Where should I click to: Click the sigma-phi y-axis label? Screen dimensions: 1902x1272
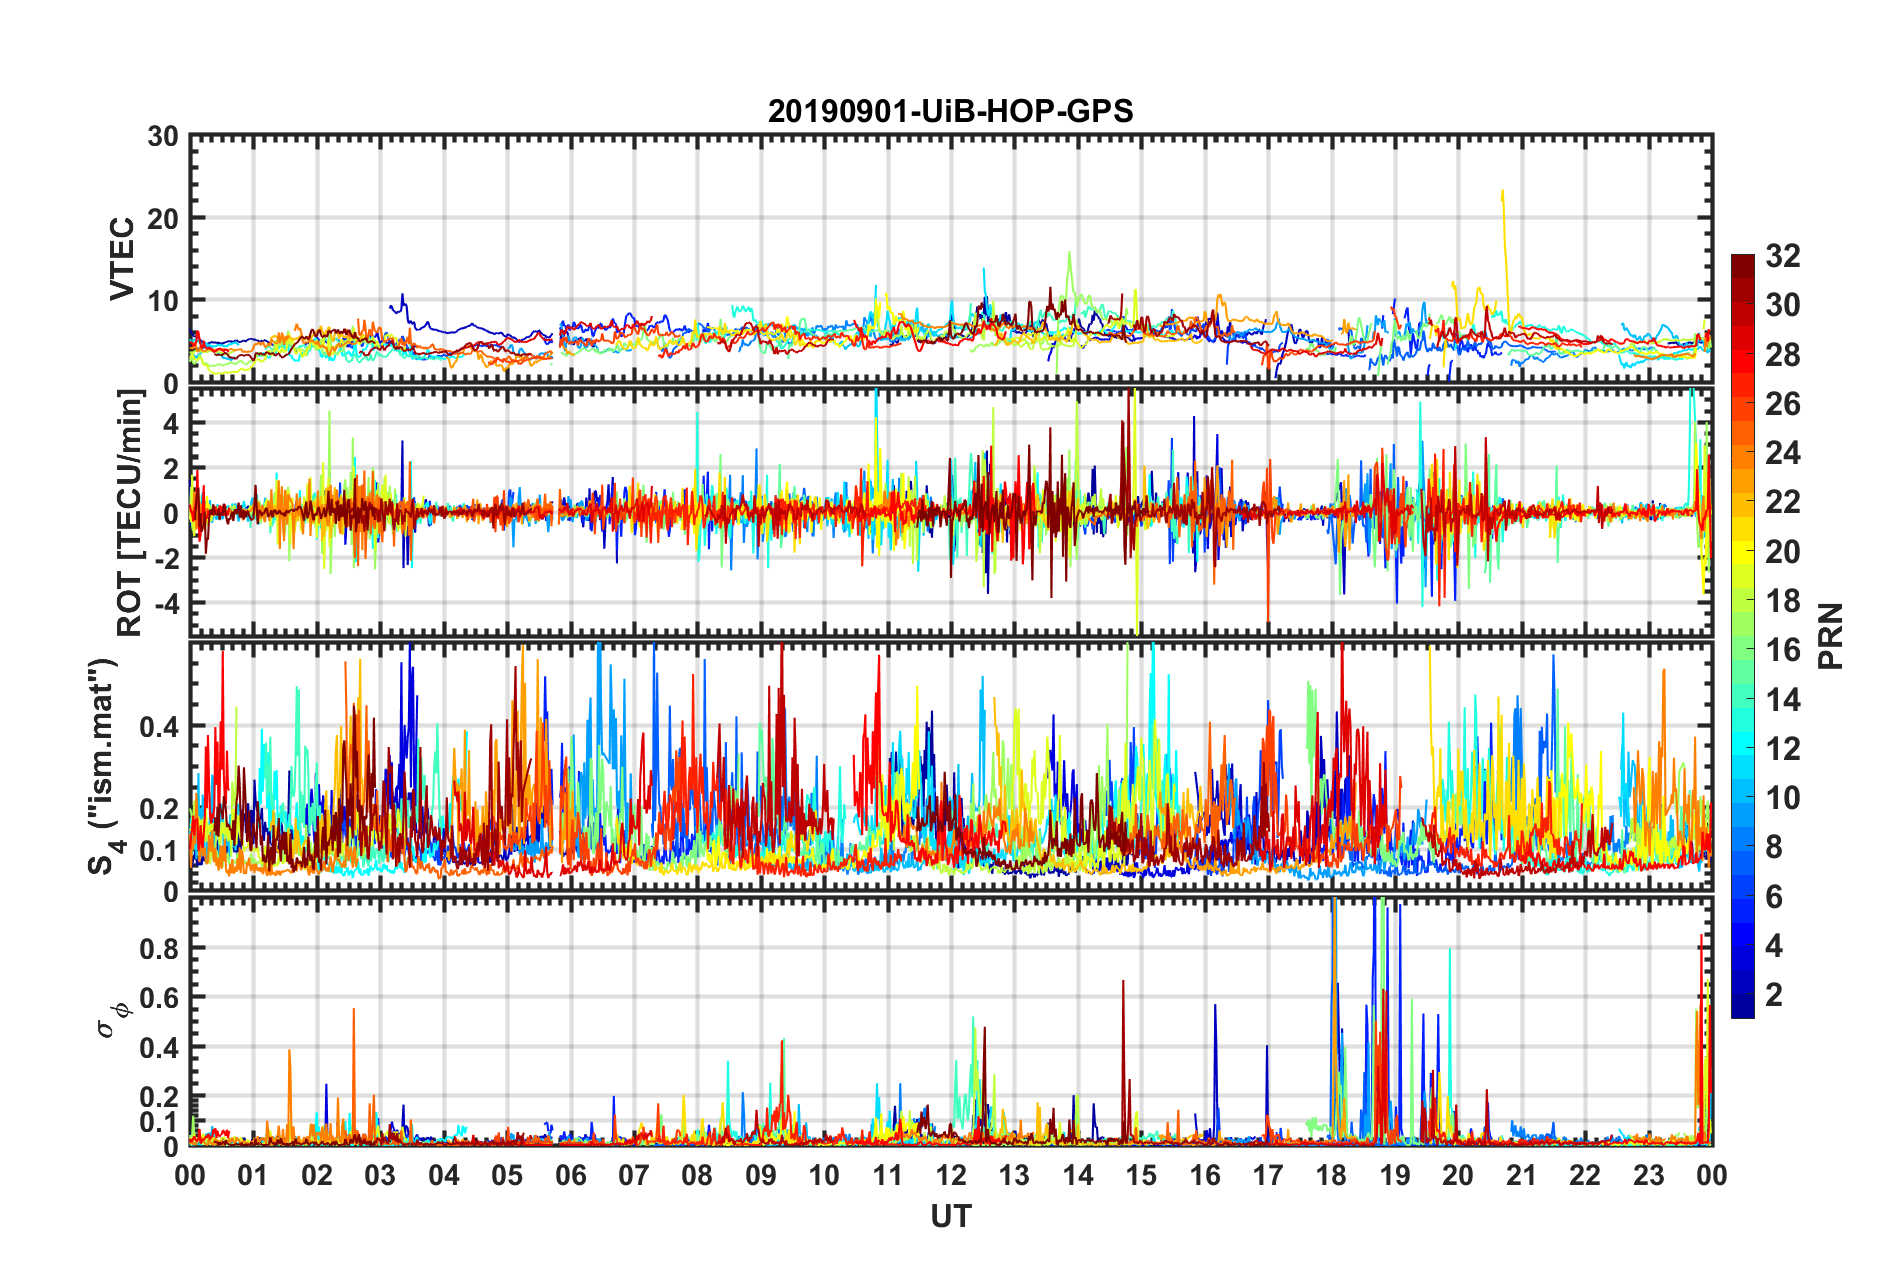pyautogui.click(x=112, y=1019)
